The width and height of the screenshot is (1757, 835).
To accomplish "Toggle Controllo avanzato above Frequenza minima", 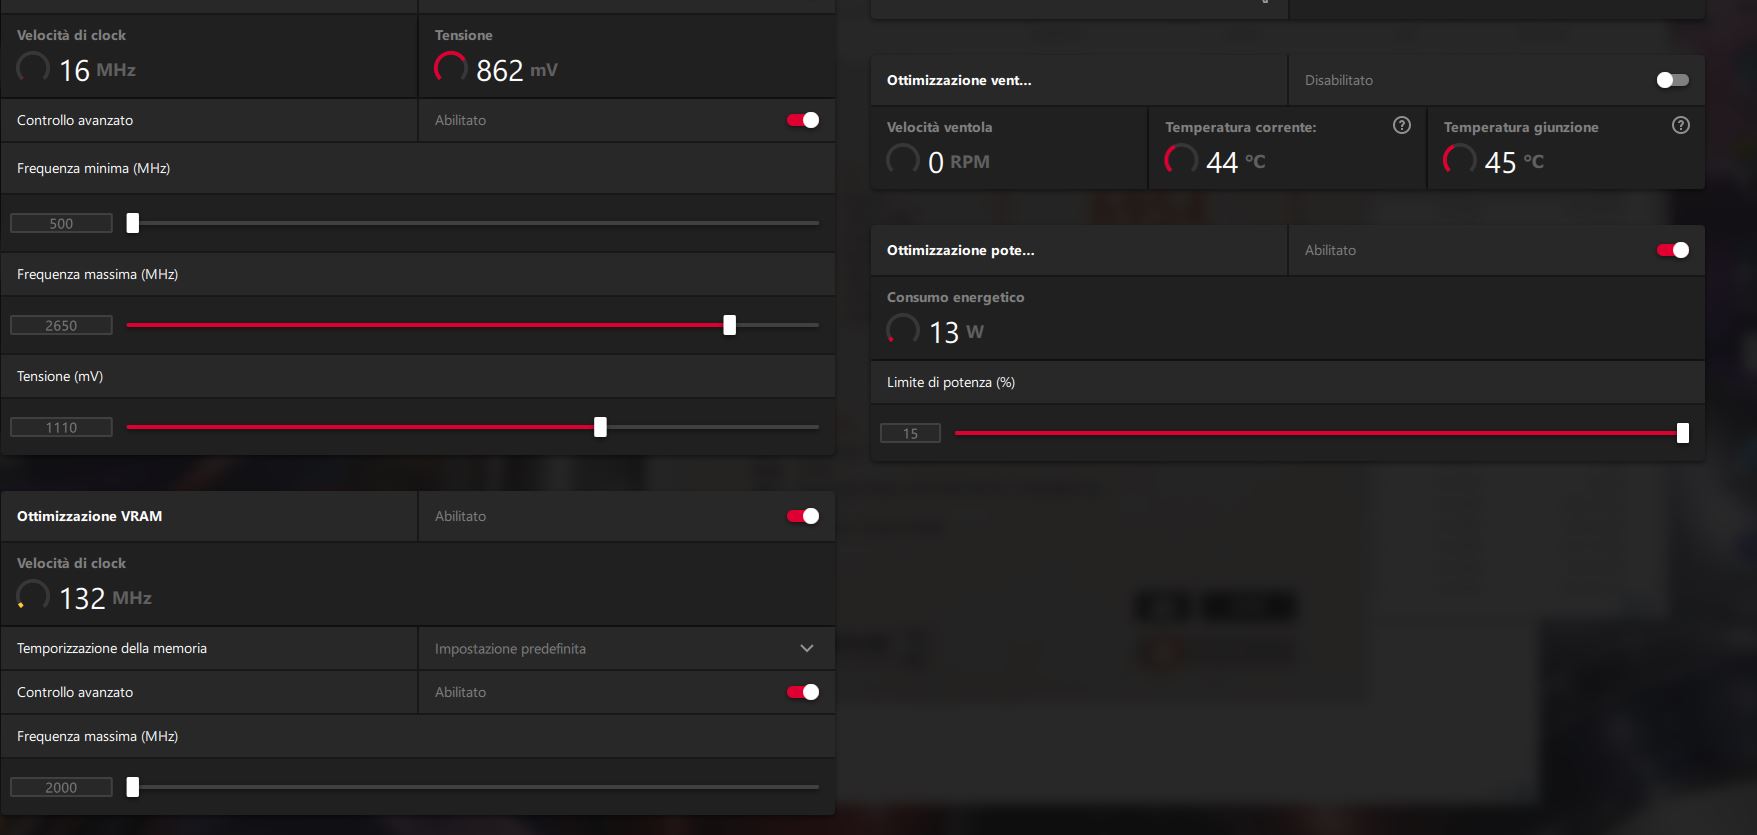I will pos(802,120).
